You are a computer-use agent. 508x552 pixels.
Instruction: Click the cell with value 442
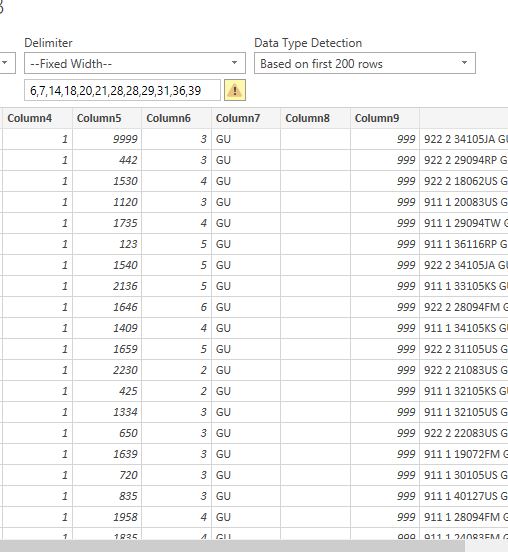pos(107,160)
